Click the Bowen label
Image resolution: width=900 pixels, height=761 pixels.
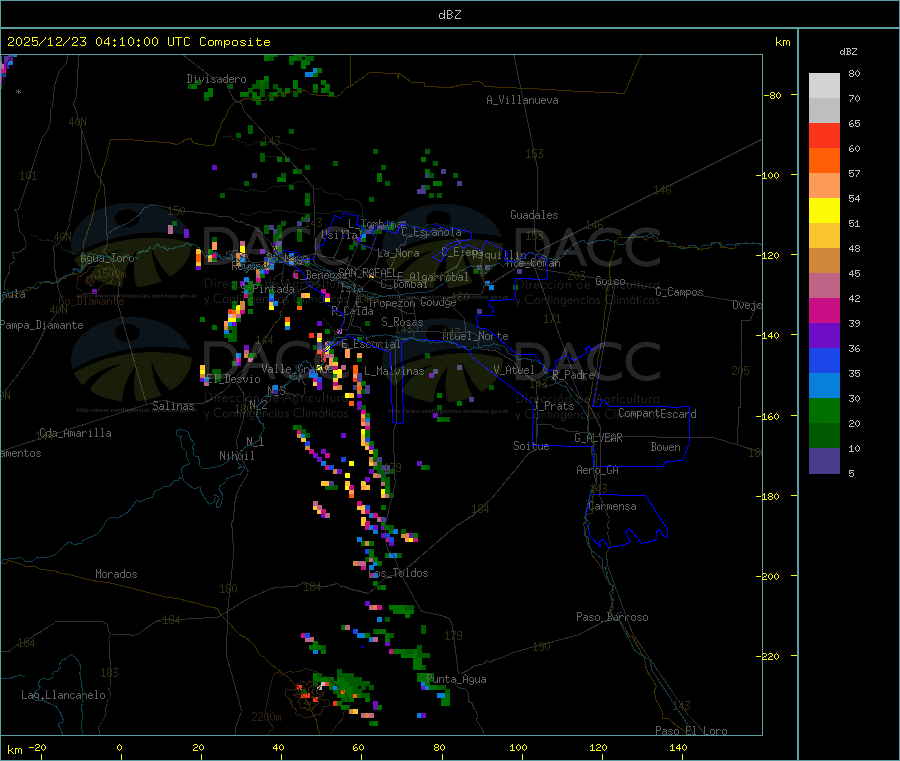coord(665,447)
